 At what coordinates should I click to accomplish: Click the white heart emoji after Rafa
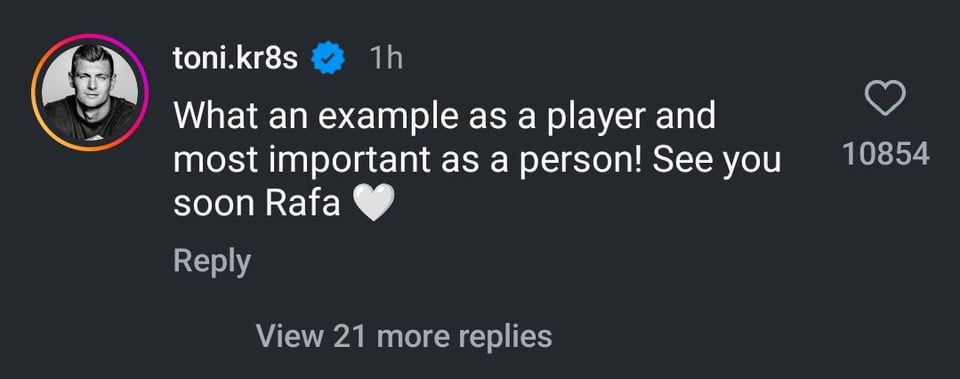[374, 203]
